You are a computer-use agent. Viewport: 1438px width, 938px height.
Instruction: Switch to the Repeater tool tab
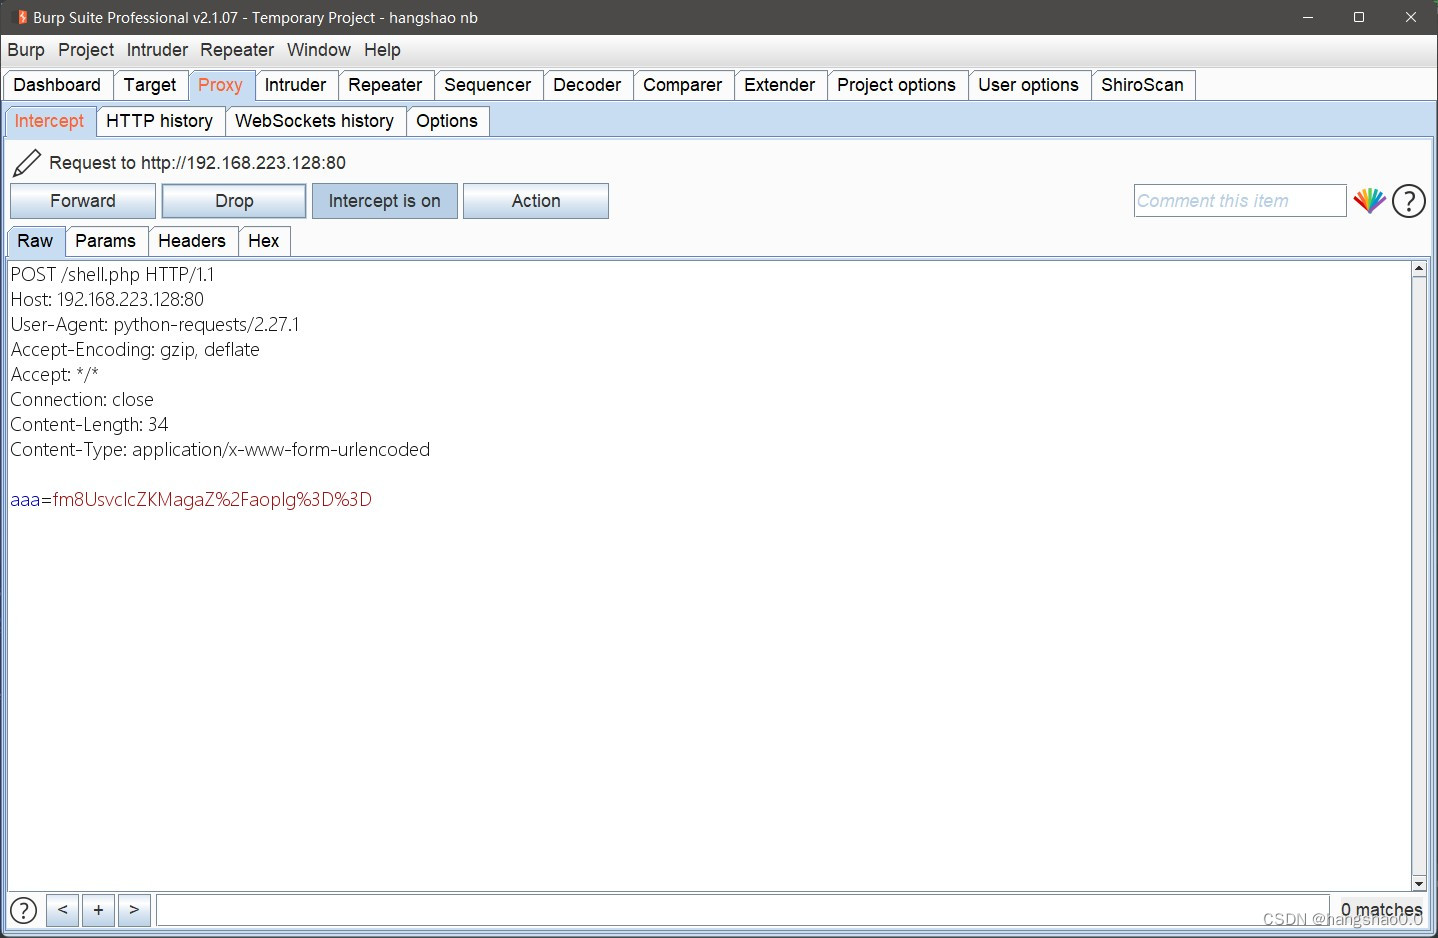(385, 85)
